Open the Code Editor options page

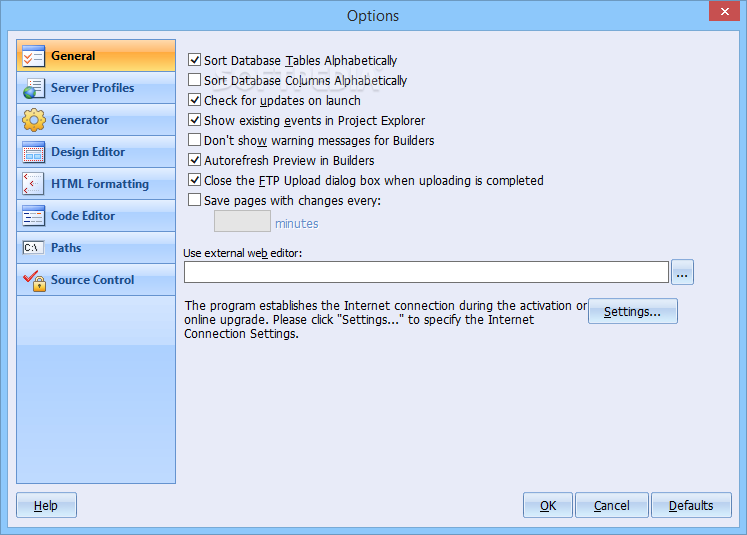point(83,216)
